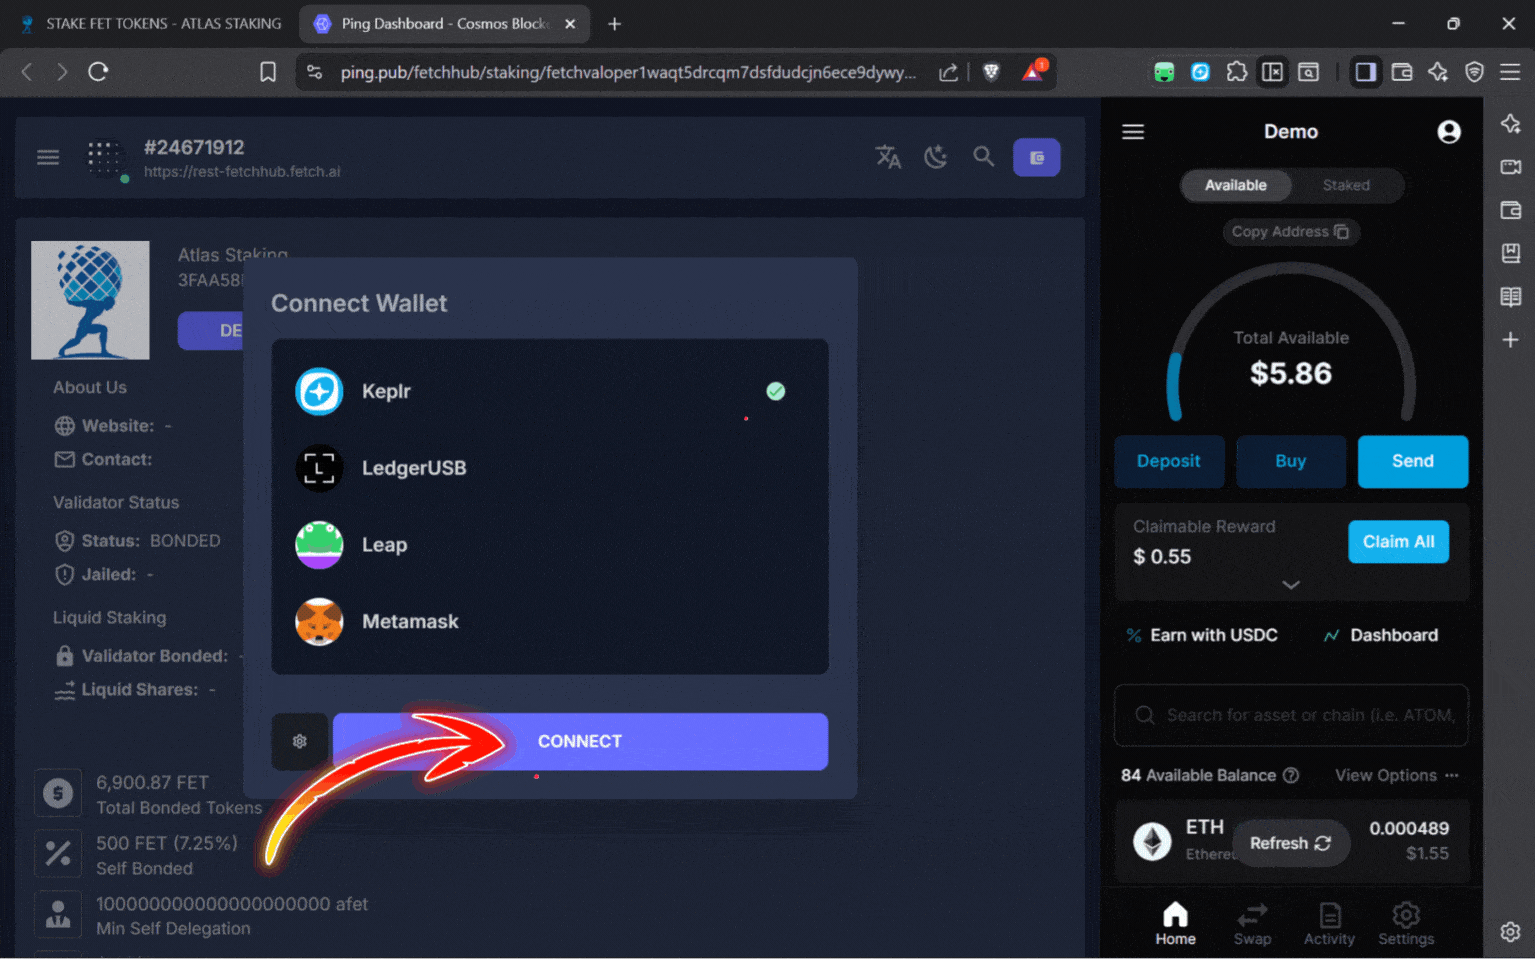
Task: Open the wallet connection settings gear beside CONNECT
Action: tap(299, 741)
